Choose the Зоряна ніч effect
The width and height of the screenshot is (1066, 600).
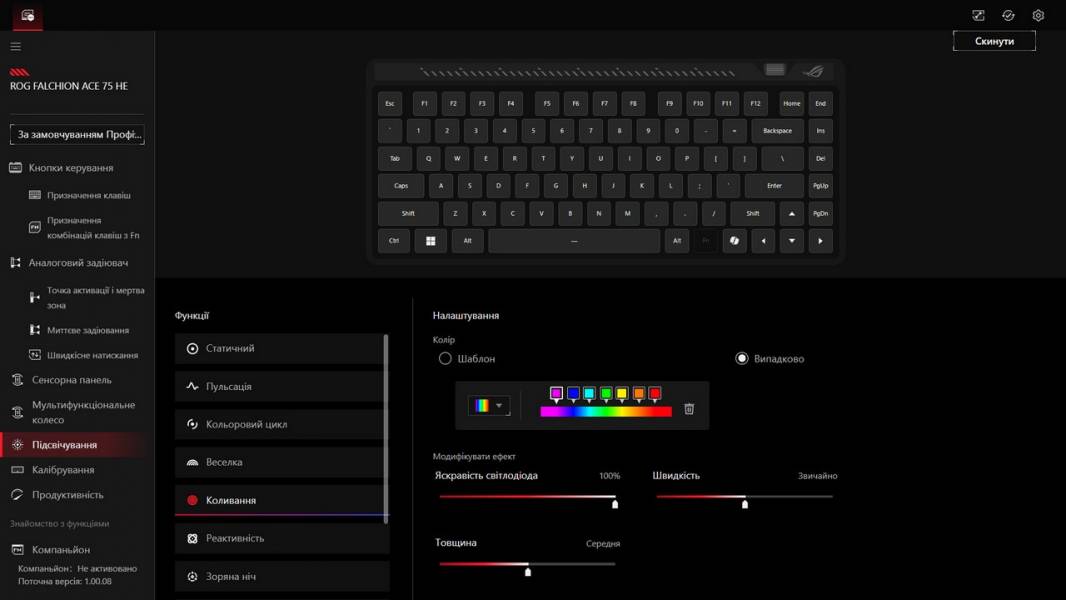(x=279, y=577)
